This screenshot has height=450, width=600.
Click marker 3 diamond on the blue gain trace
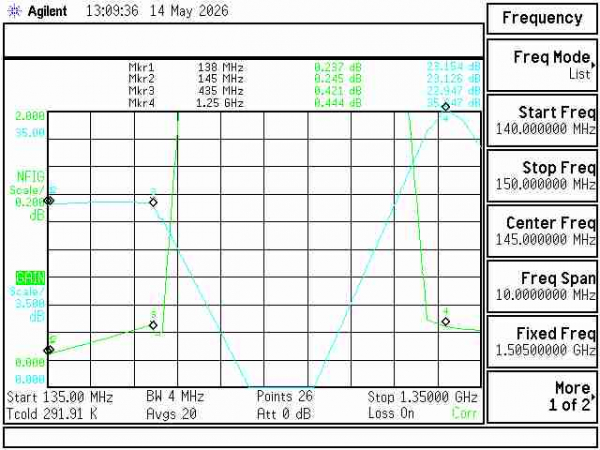click(153, 202)
